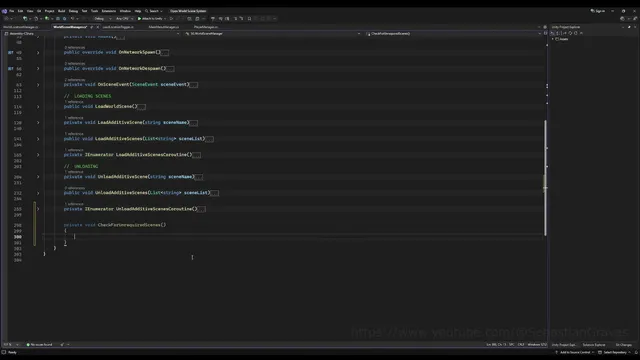Viewport: 640px width, 360px height.
Task: Switch to the LoadLocationTrigger.cs tab
Action: 118,27
